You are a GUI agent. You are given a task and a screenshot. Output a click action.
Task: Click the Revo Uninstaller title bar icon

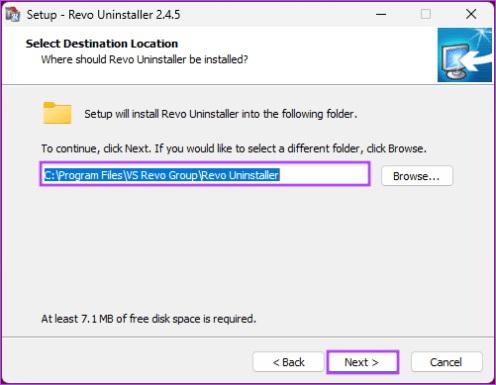click(x=13, y=15)
